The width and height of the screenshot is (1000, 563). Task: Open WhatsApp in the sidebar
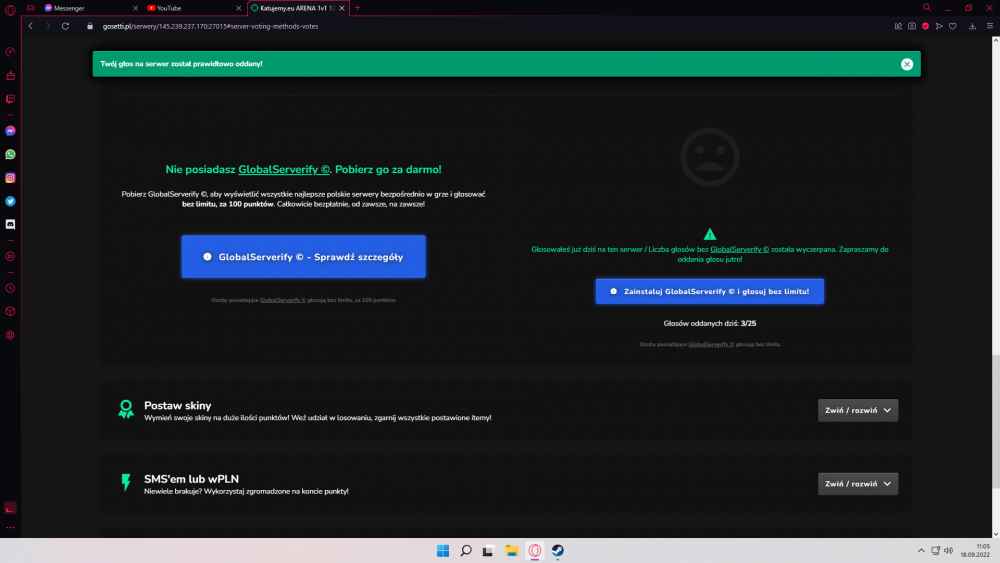point(10,154)
